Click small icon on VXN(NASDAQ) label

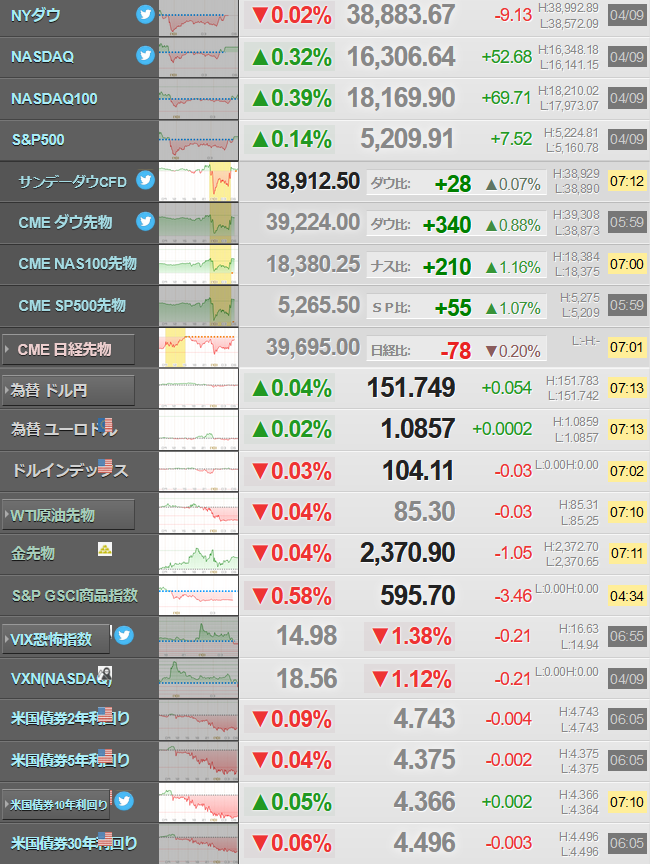click(105, 673)
